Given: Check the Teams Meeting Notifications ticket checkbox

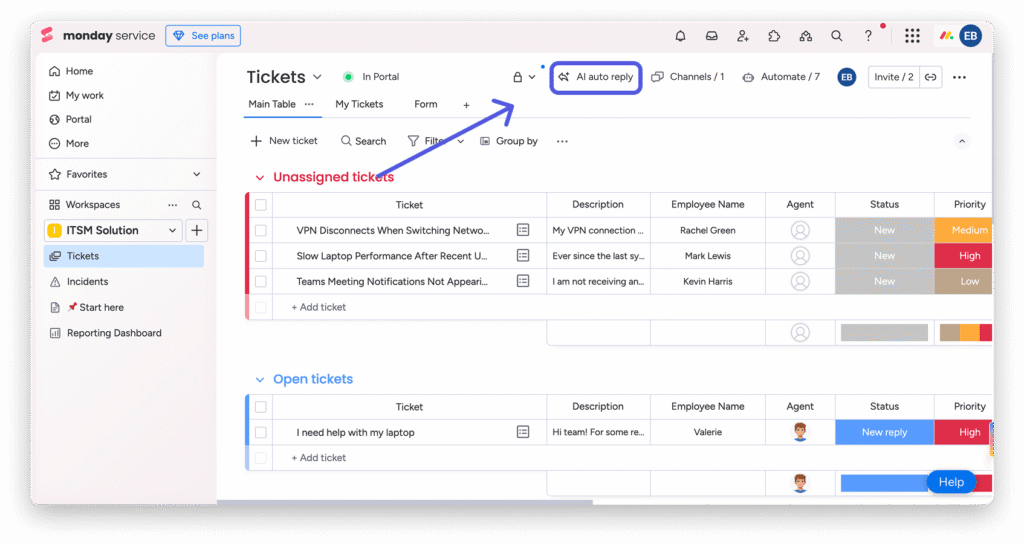Looking at the screenshot, I should point(261,281).
